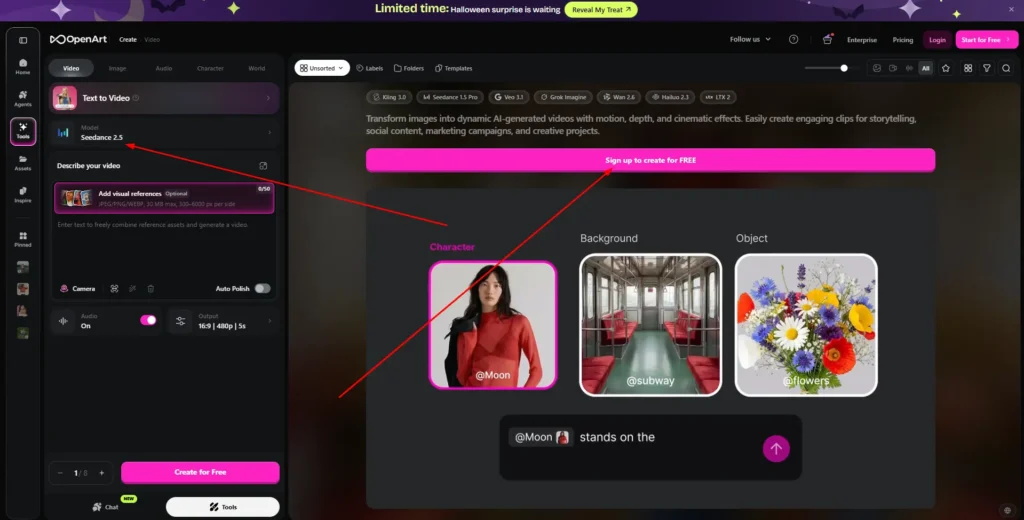Clear prompt with the trash icon
The image size is (1024, 520).
(x=151, y=289)
